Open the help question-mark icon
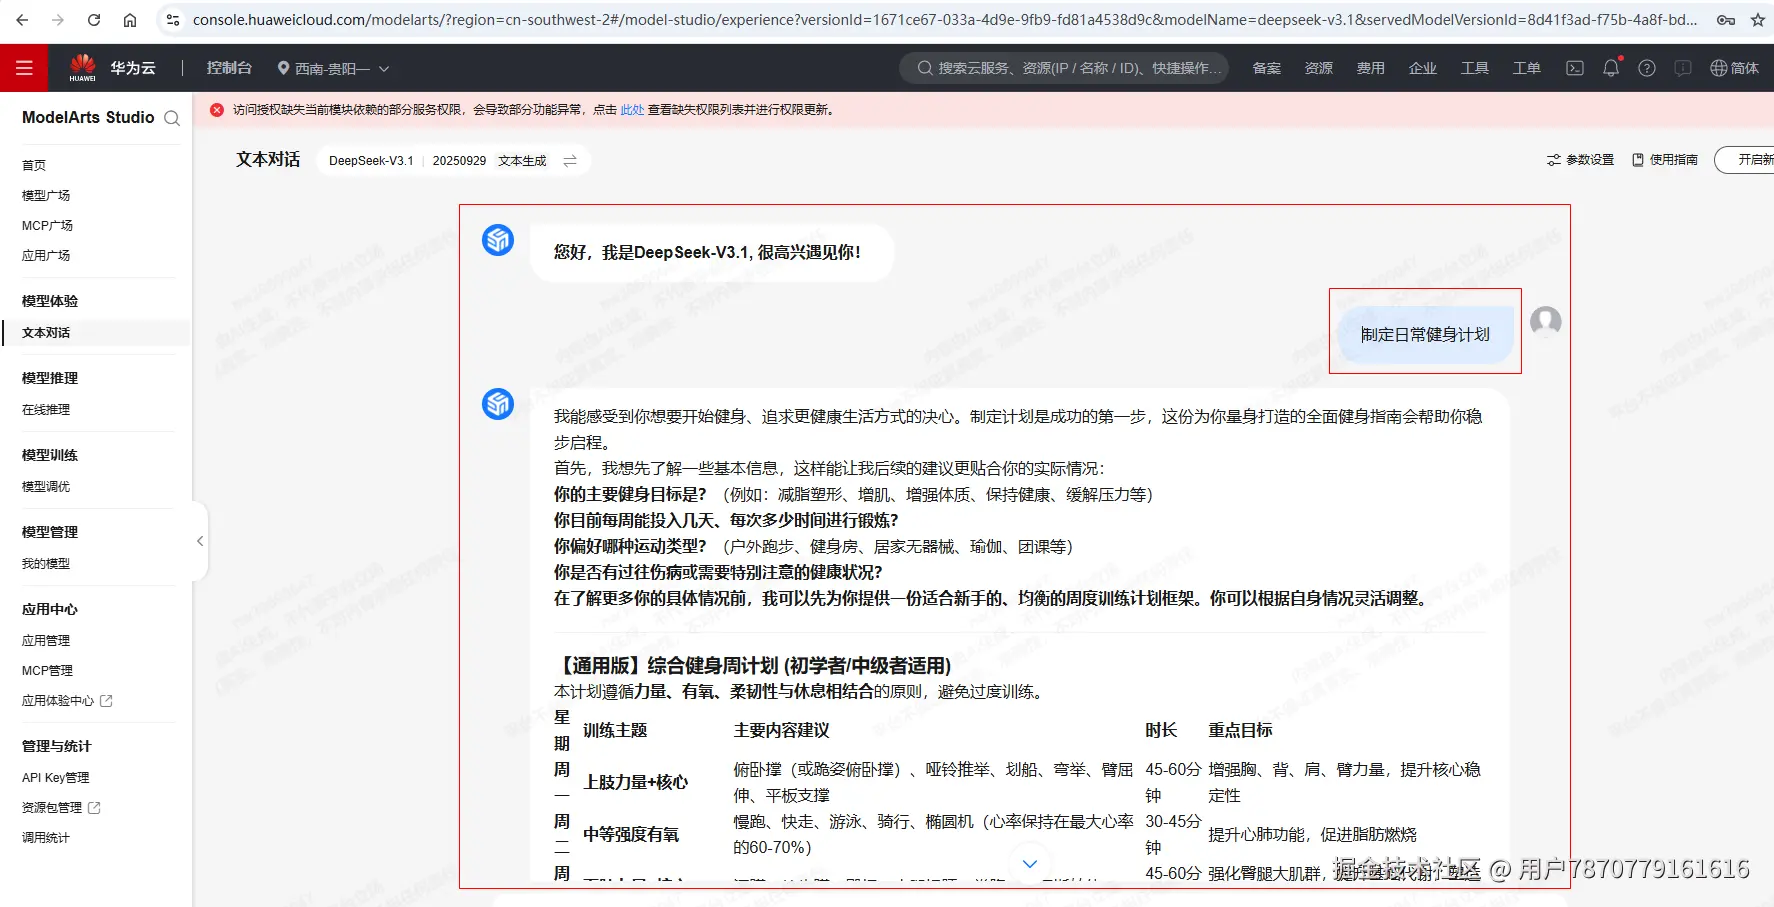 pyautogui.click(x=1647, y=68)
